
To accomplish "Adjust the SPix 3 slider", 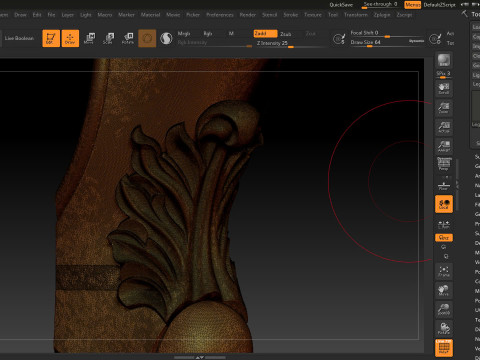I will (444, 74).
